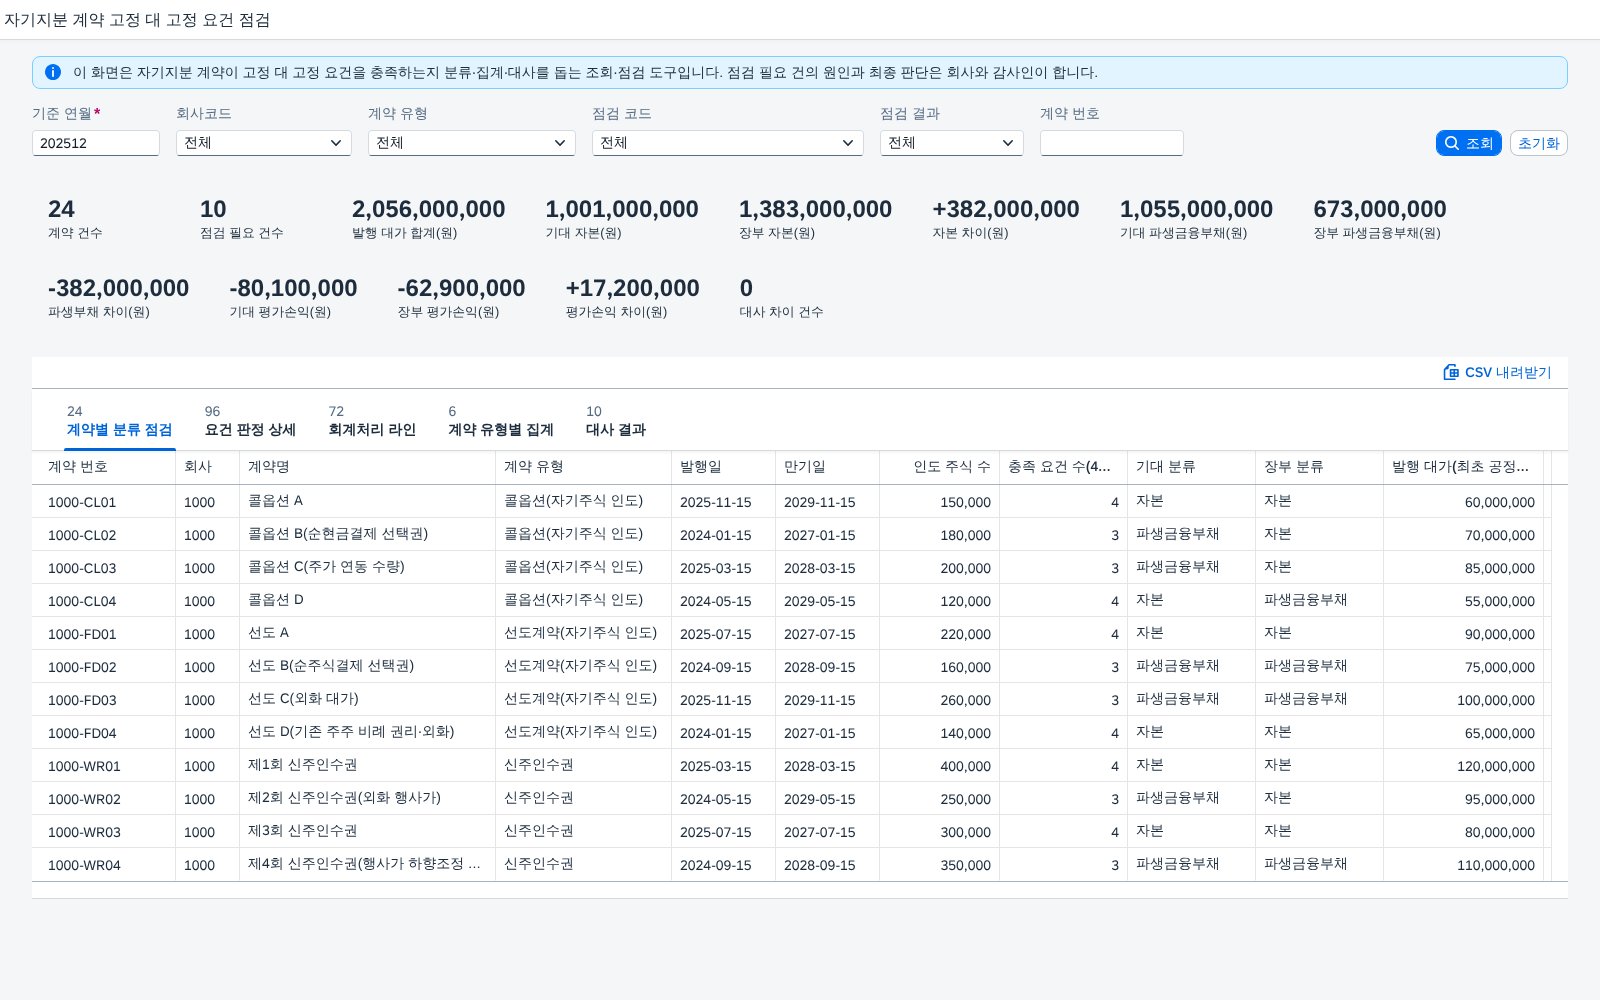Click the CSV download icon
The height and width of the screenshot is (1000, 1600).
(x=1451, y=372)
